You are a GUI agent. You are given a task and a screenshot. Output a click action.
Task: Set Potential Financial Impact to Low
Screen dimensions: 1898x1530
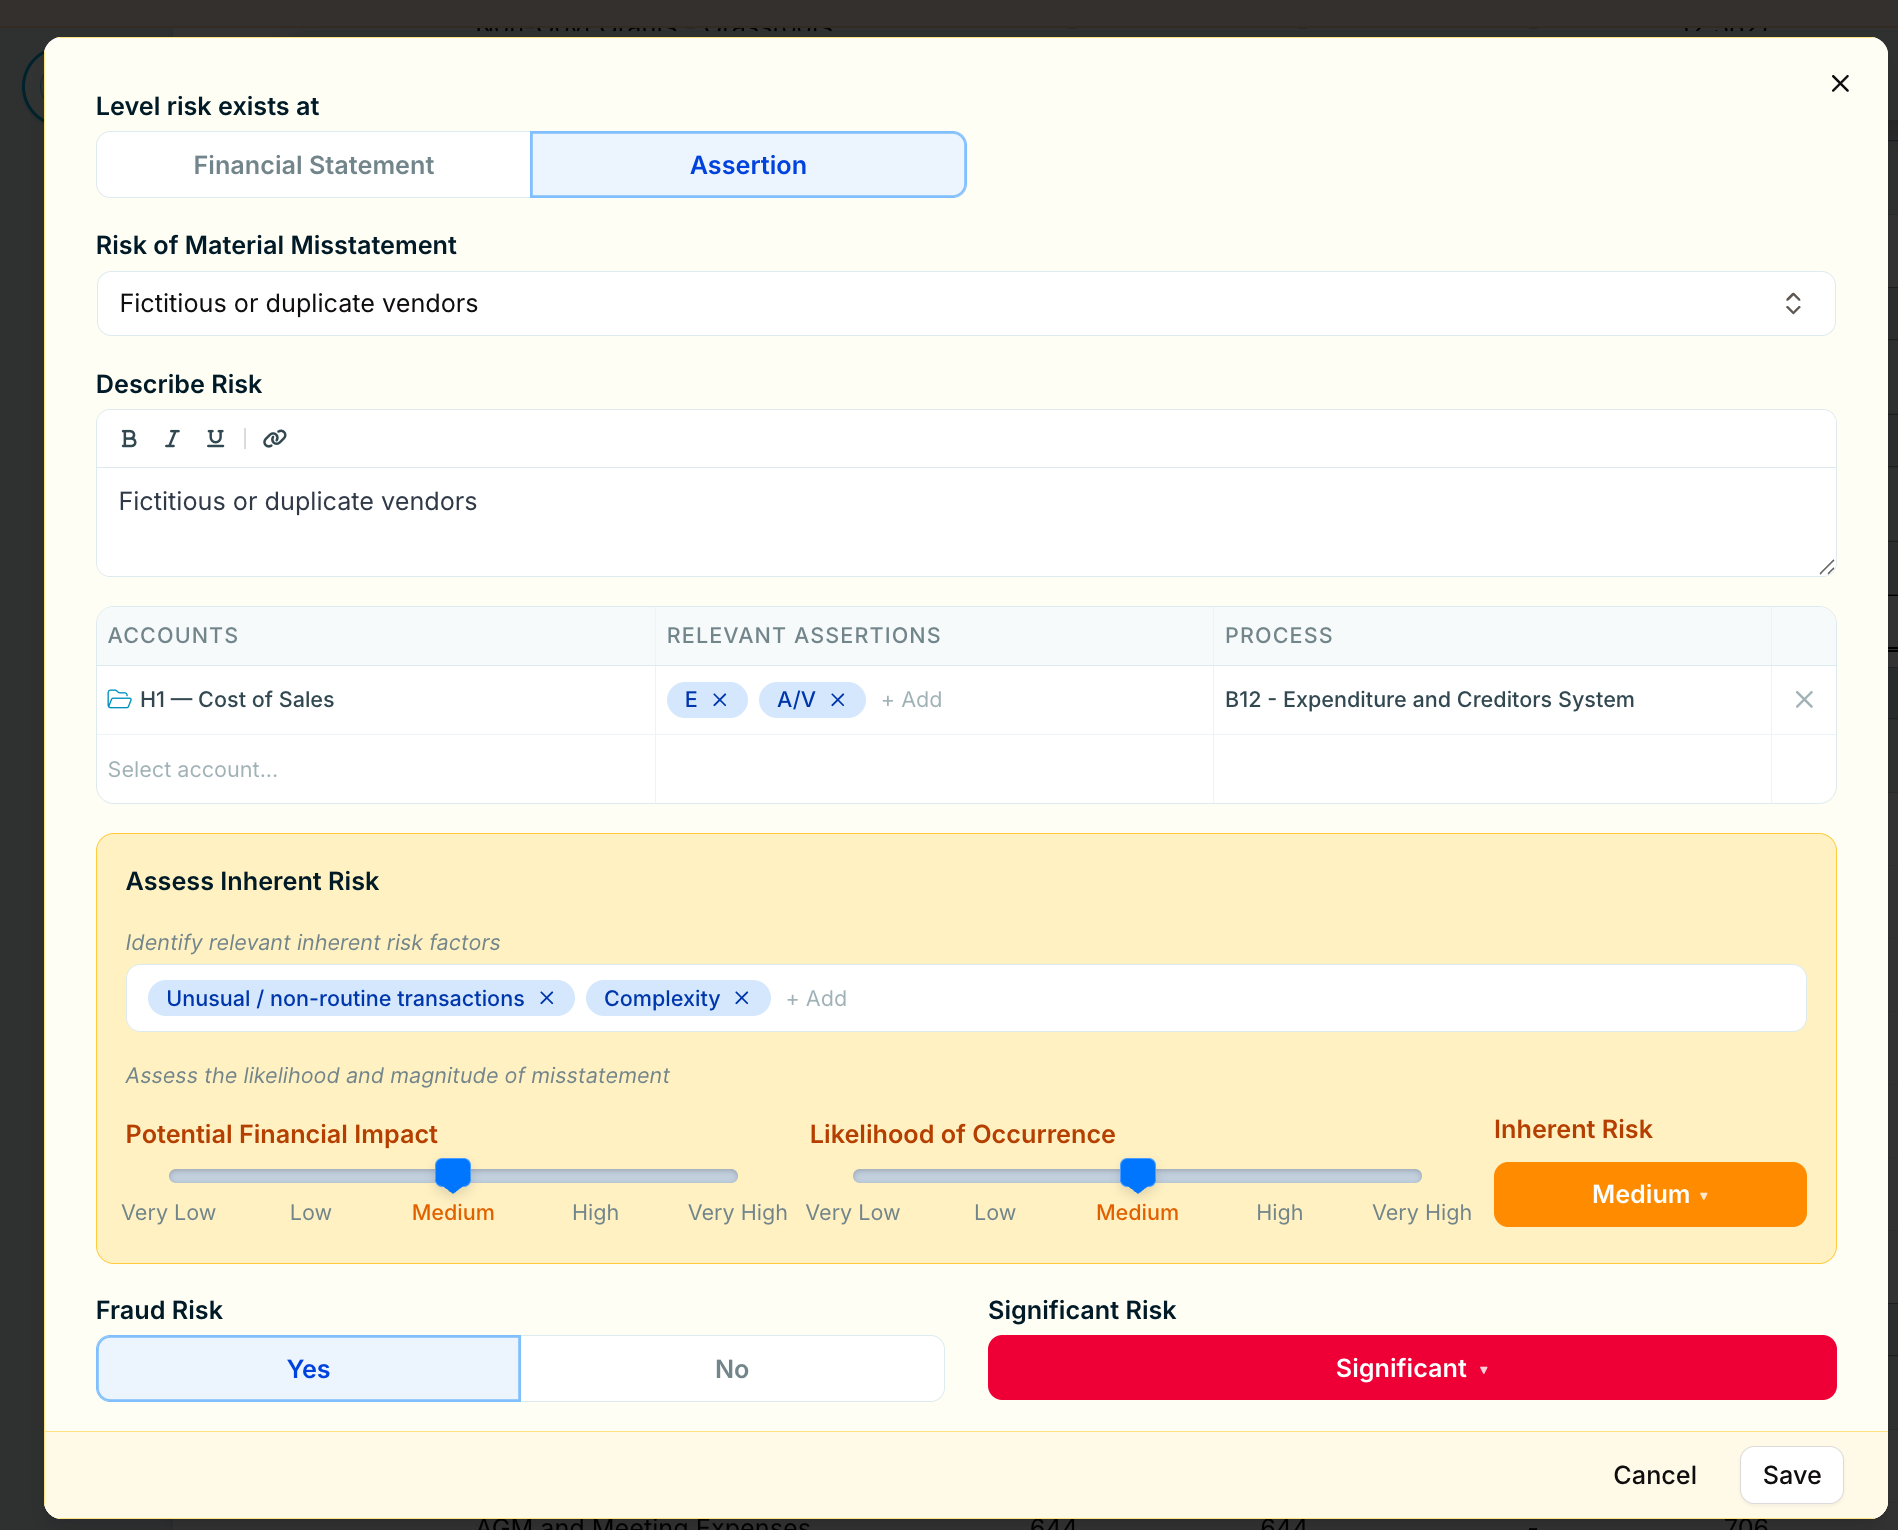pyautogui.click(x=311, y=1212)
